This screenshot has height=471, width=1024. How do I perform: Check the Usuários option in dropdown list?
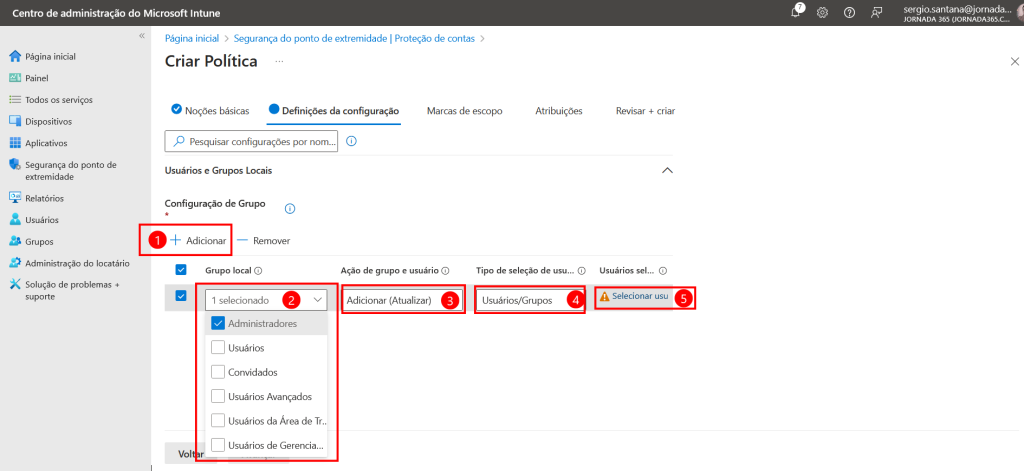click(x=219, y=348)
